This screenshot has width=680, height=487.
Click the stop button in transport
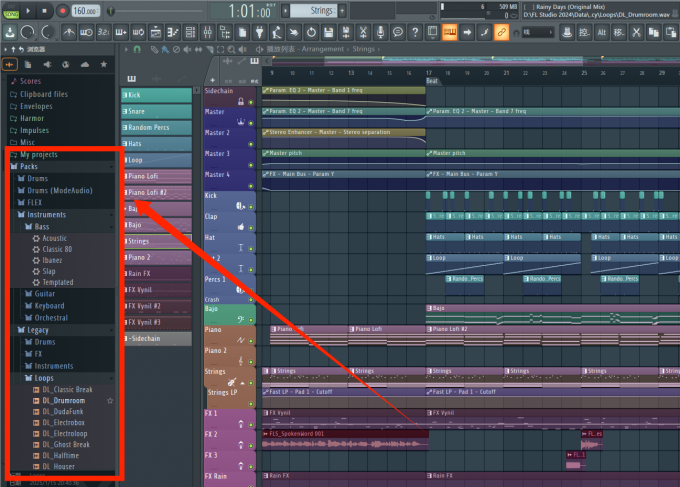[x=44, y=11]
